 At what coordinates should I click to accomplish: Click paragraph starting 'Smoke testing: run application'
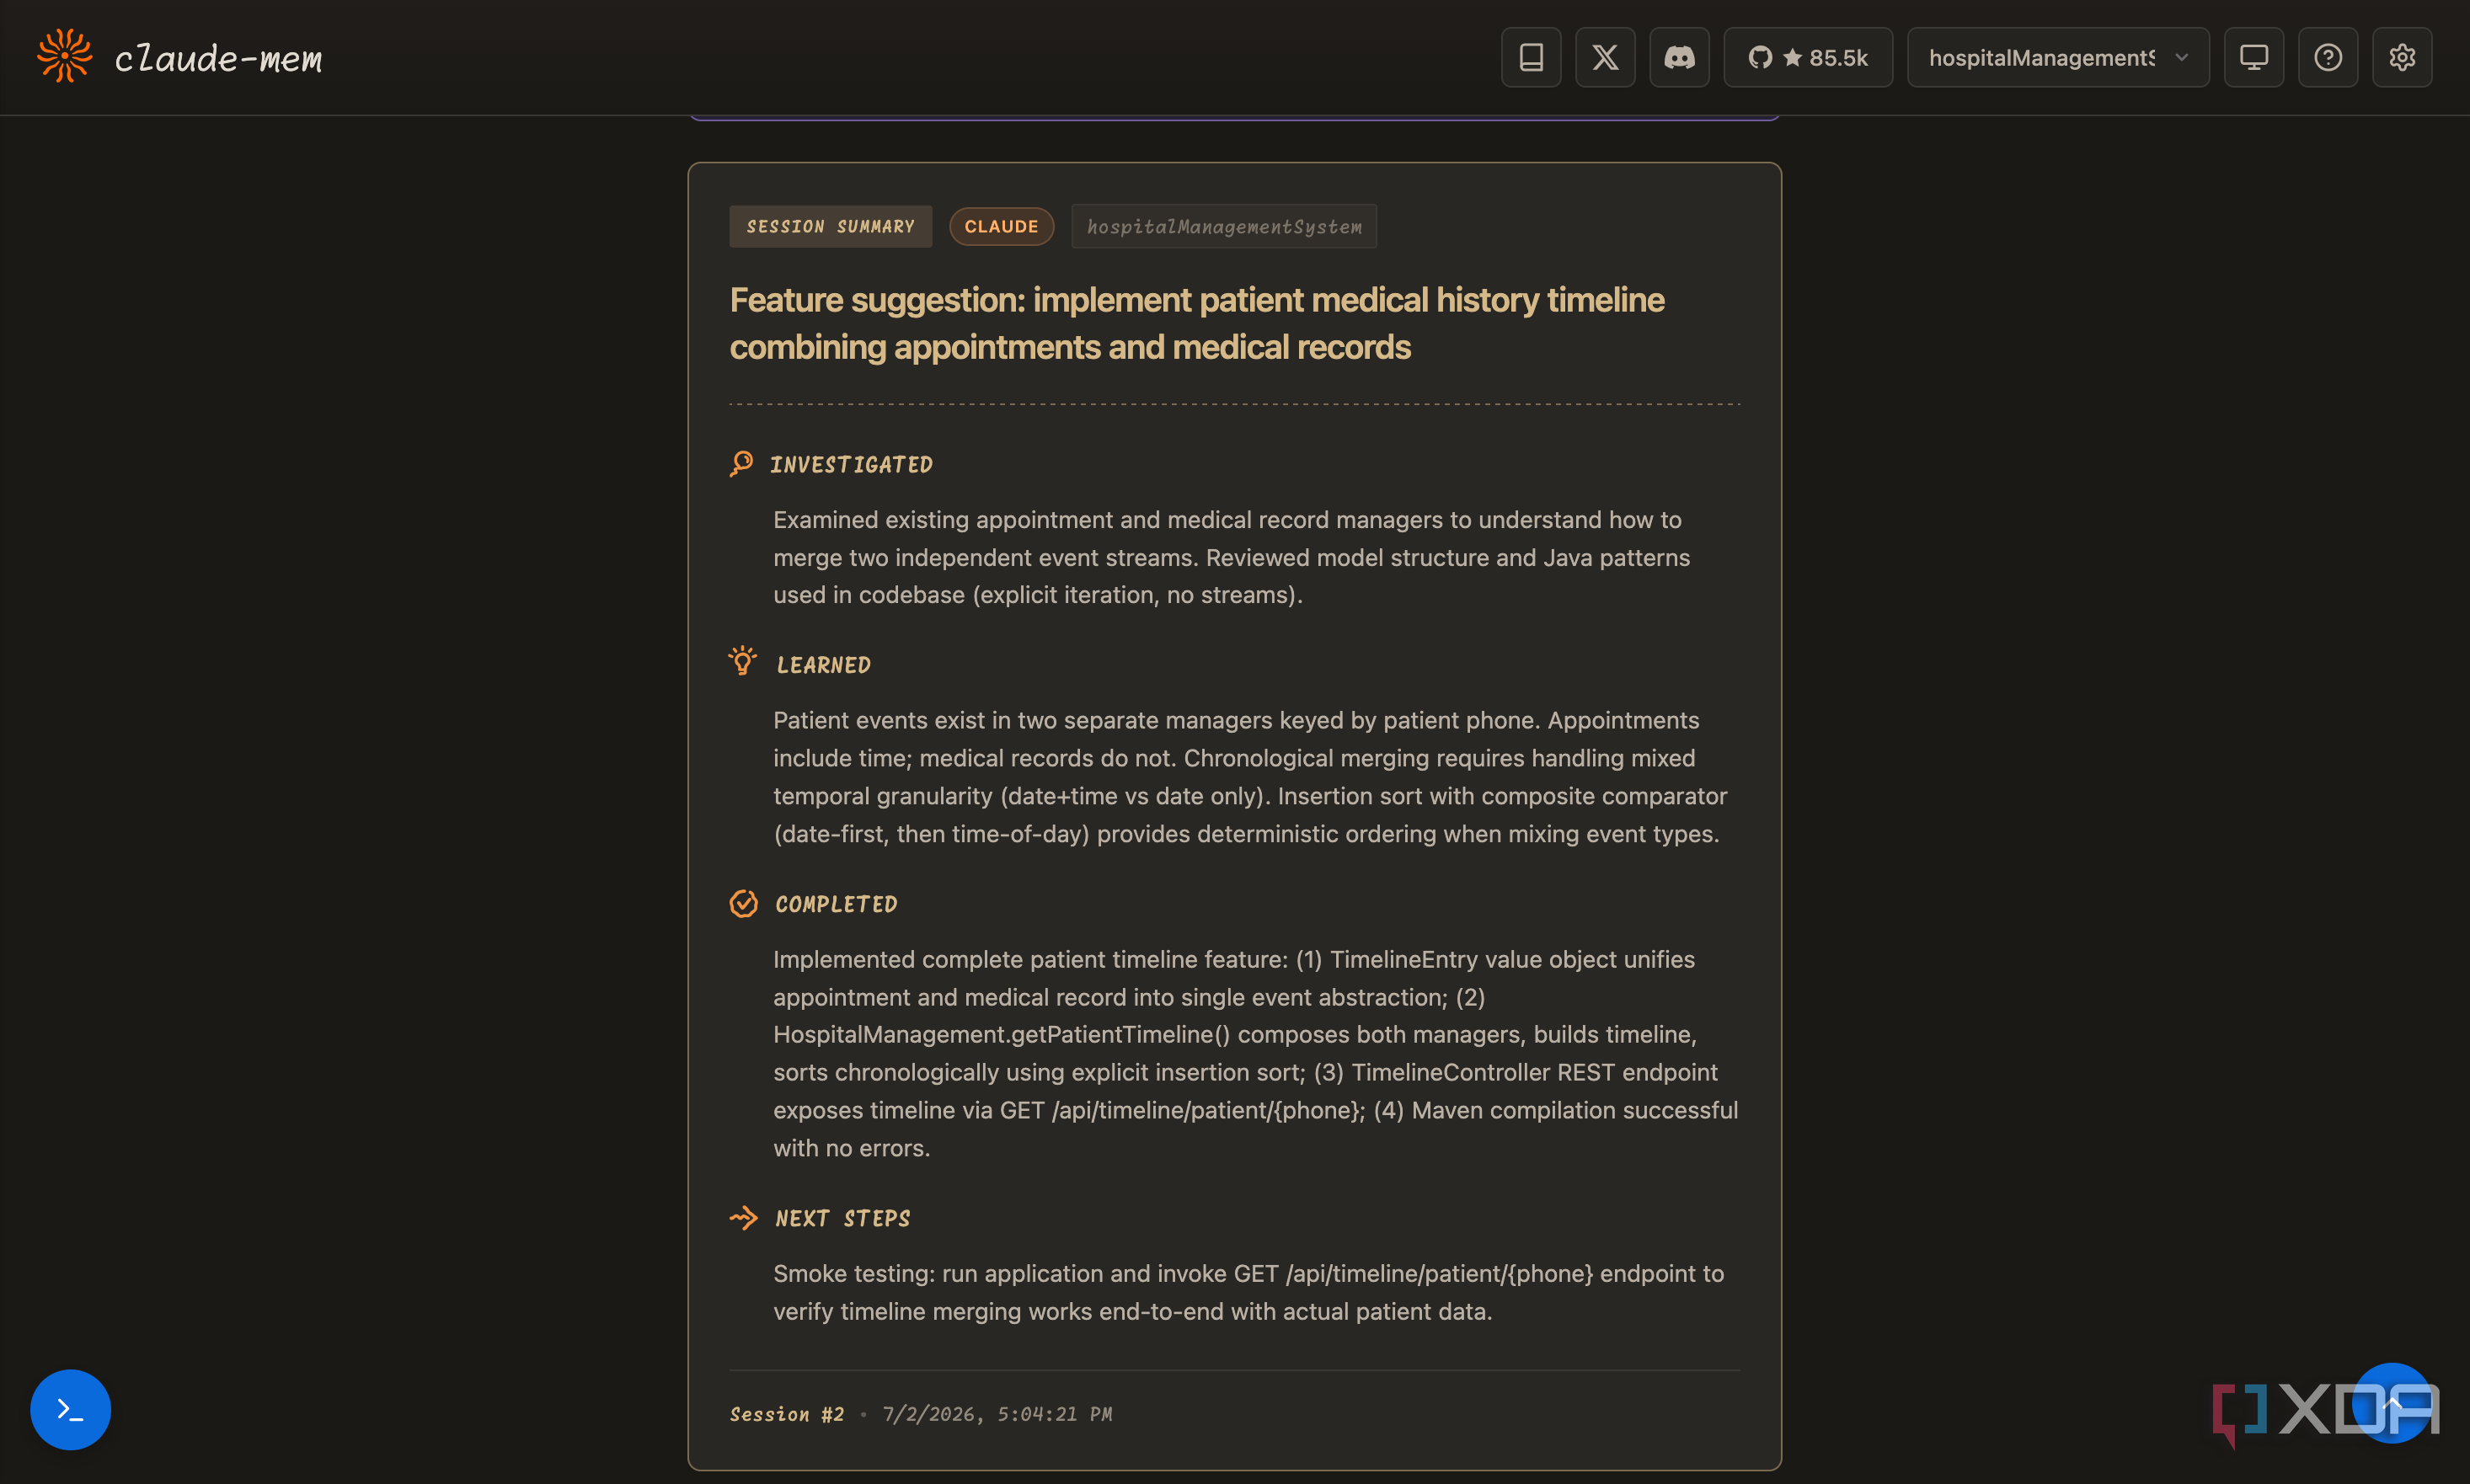pos(1248,1292)
